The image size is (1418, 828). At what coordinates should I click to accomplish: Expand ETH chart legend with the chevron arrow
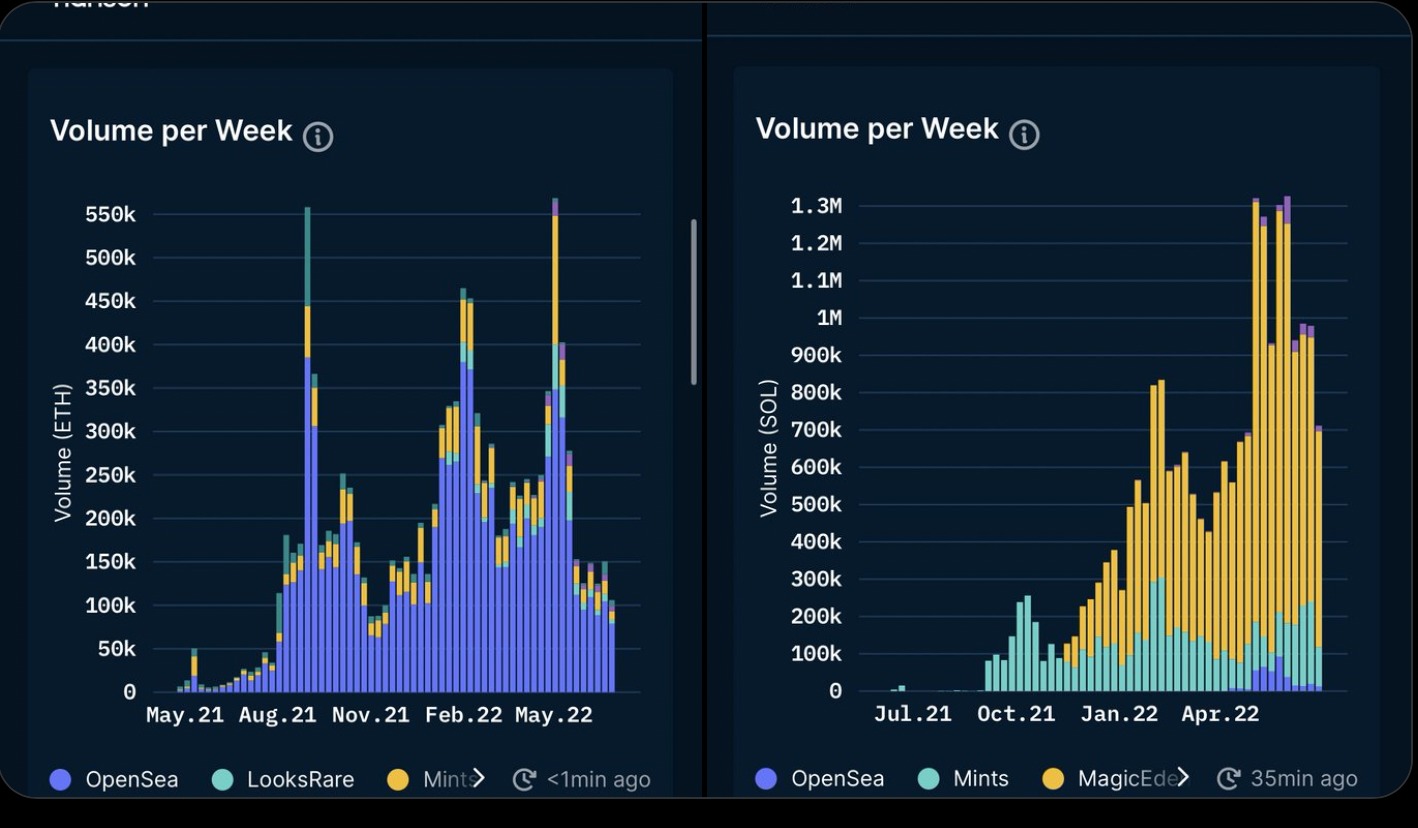tap(479, 779)
